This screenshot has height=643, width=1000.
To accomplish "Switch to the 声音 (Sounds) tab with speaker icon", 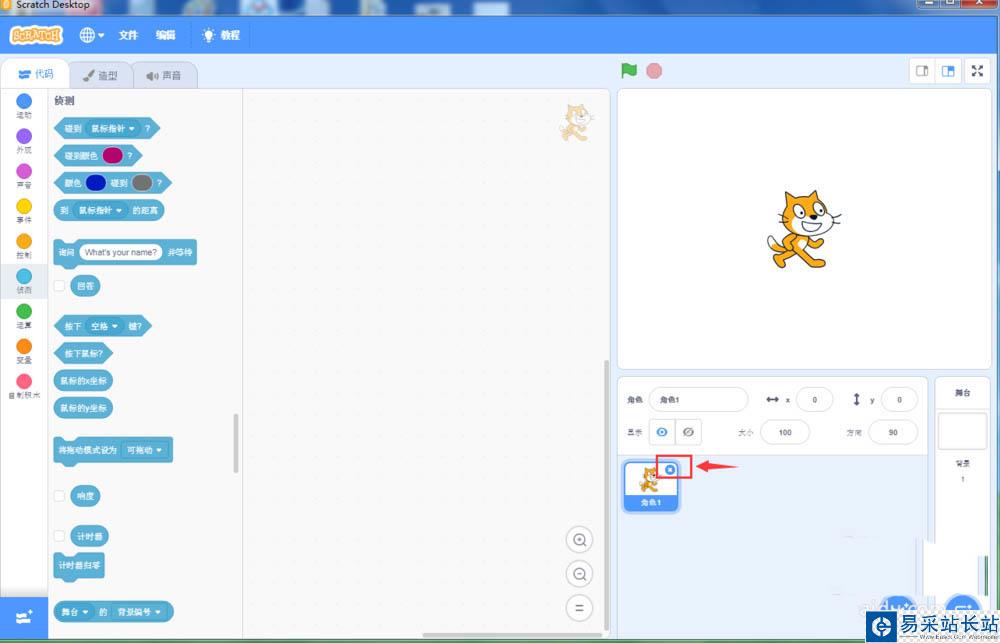I will [x=165, y=75].
